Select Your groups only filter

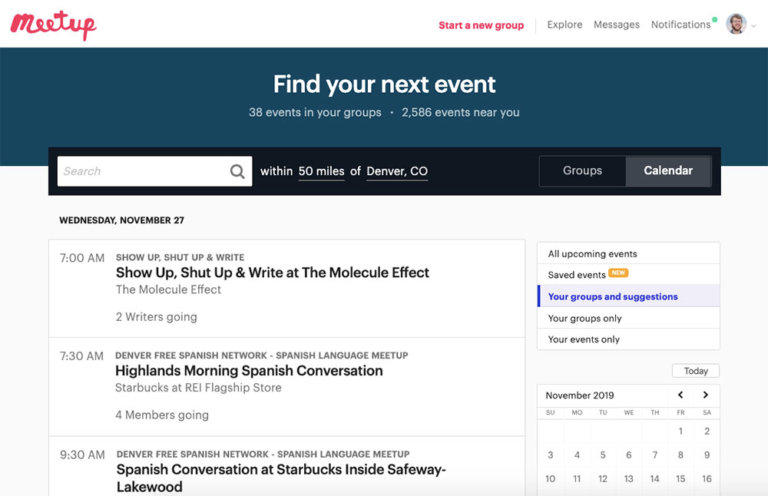(x=584, y=318)
